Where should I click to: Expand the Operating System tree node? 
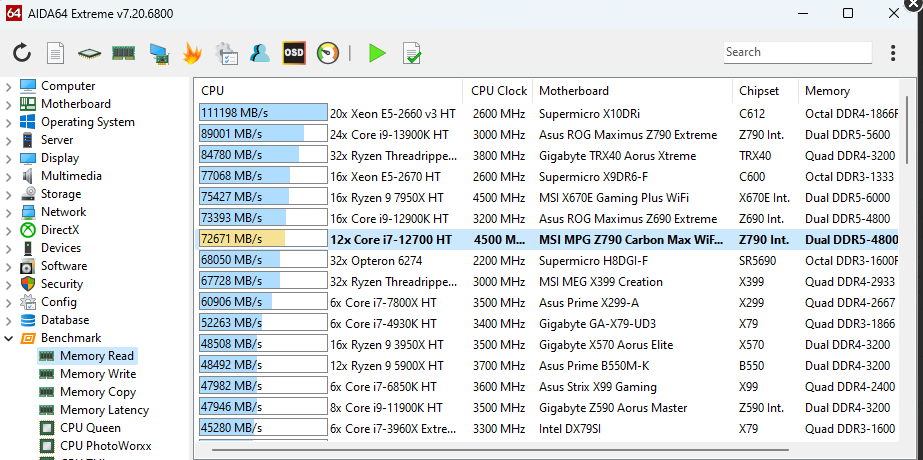pos(8,123)
